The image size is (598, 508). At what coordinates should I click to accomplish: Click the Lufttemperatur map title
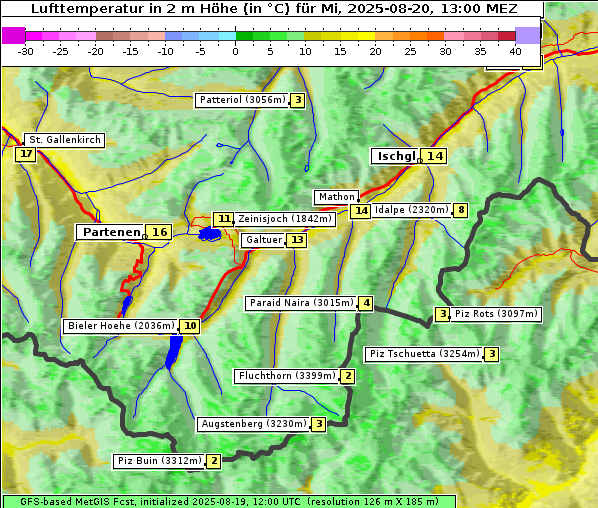274,8
